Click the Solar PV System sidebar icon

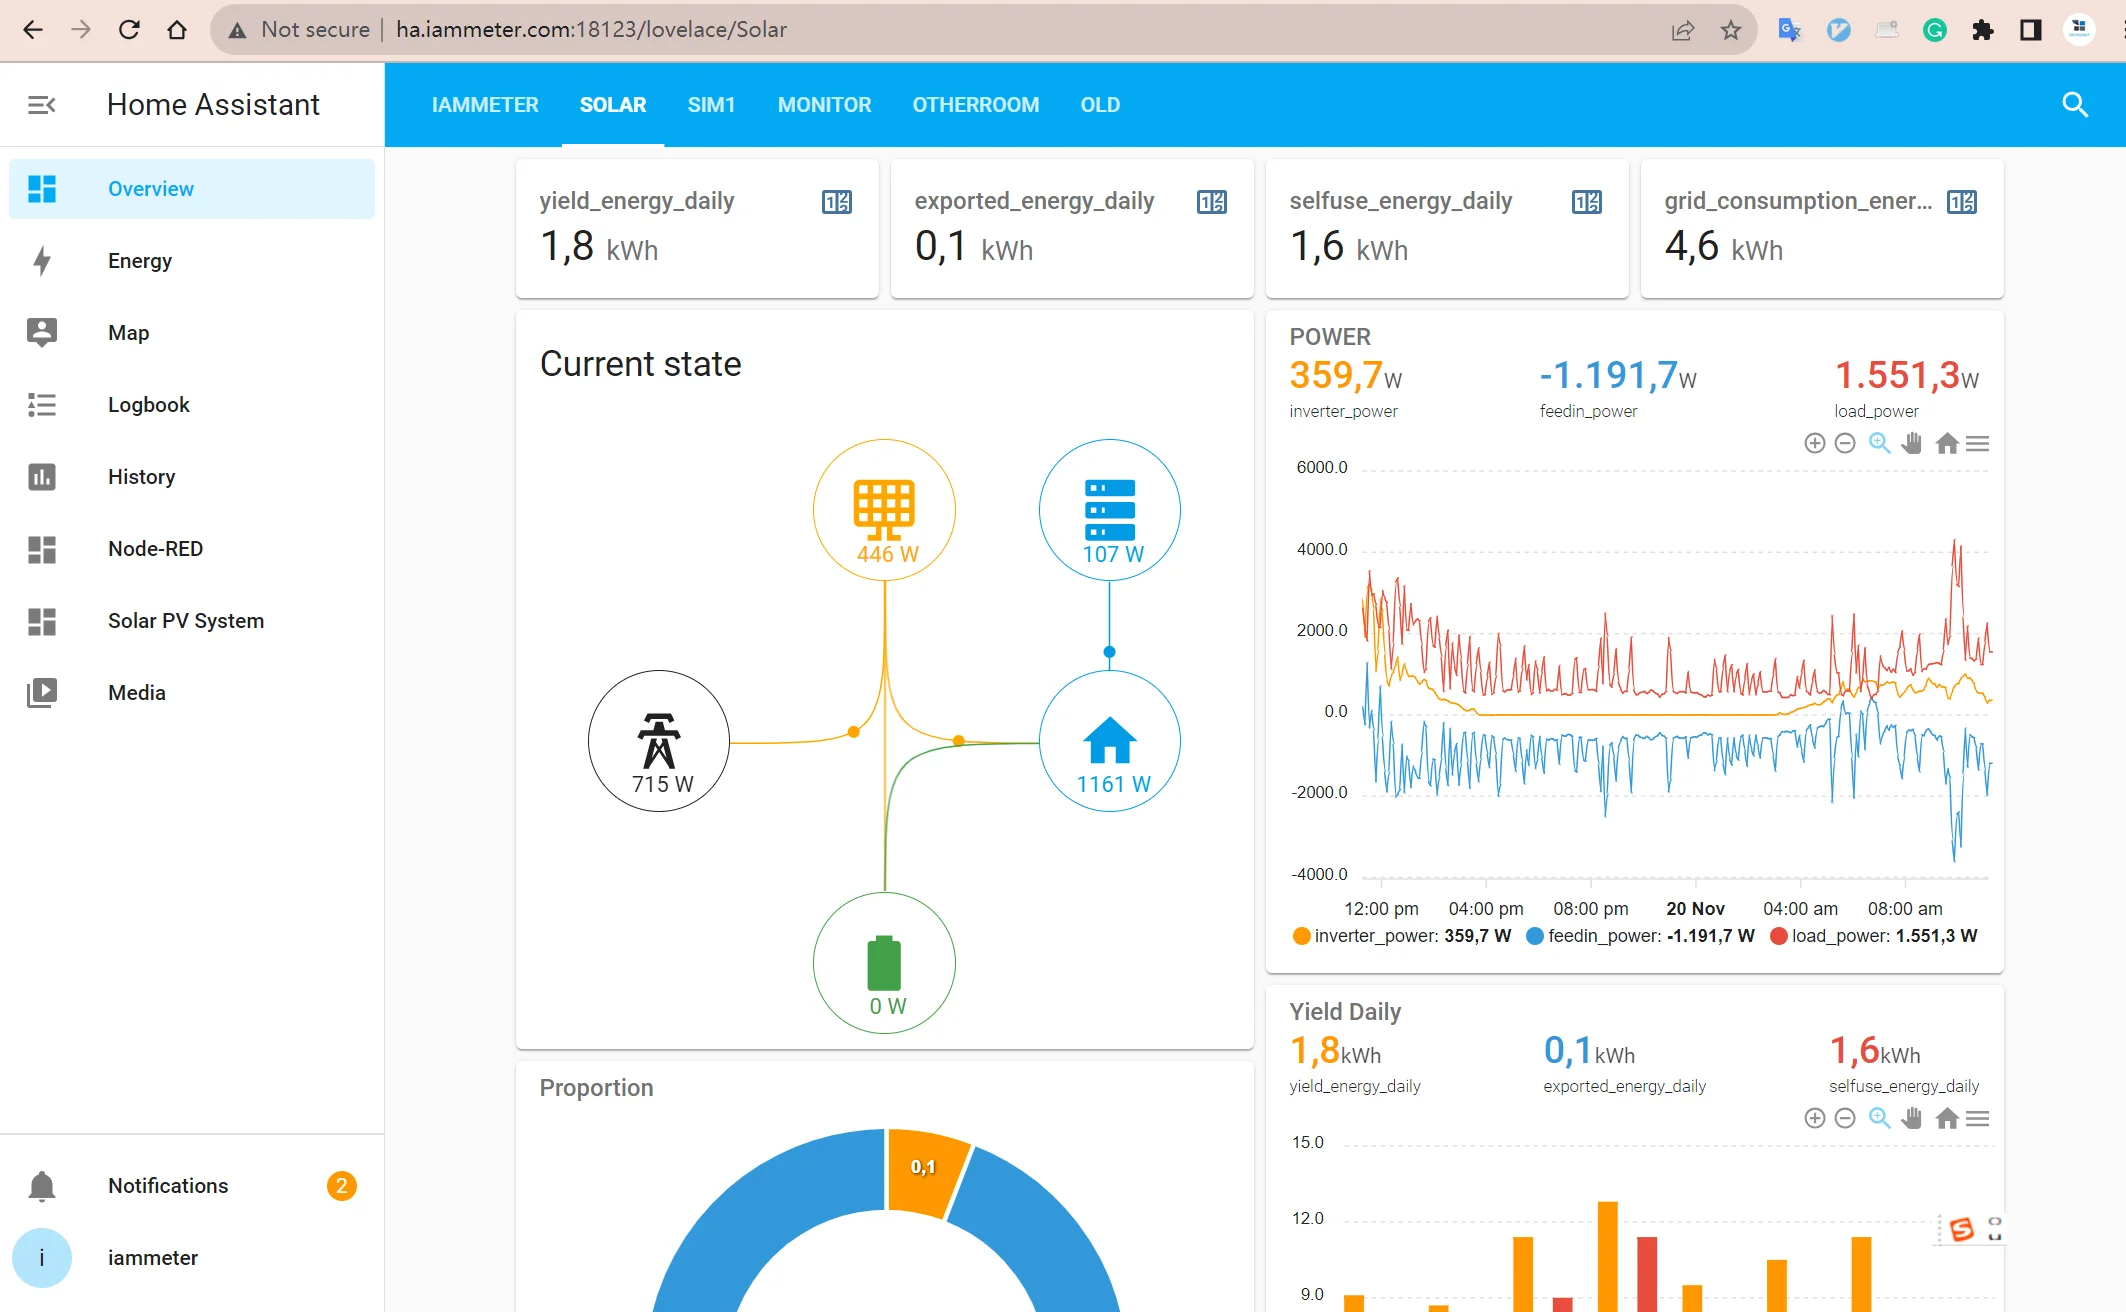click(x=41, y=620)
